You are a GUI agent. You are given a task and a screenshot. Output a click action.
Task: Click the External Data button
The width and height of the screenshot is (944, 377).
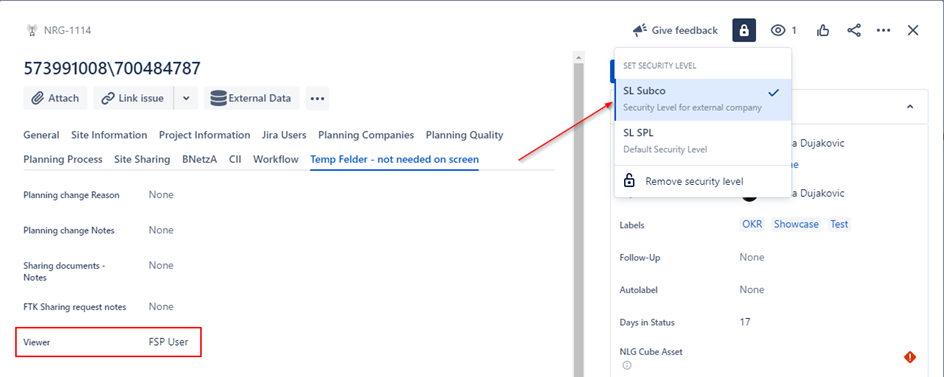point(252,98)
